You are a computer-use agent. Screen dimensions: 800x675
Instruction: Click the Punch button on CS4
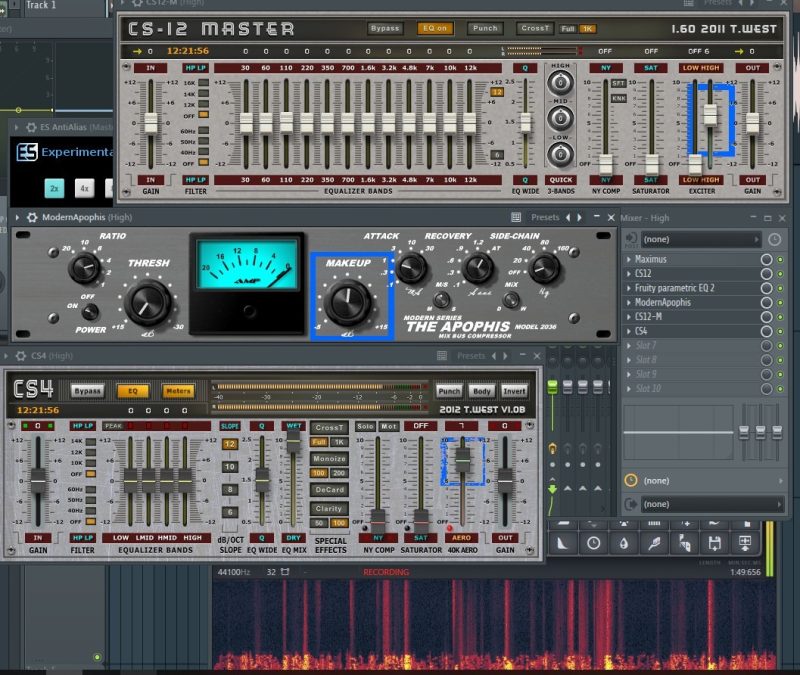449,391
